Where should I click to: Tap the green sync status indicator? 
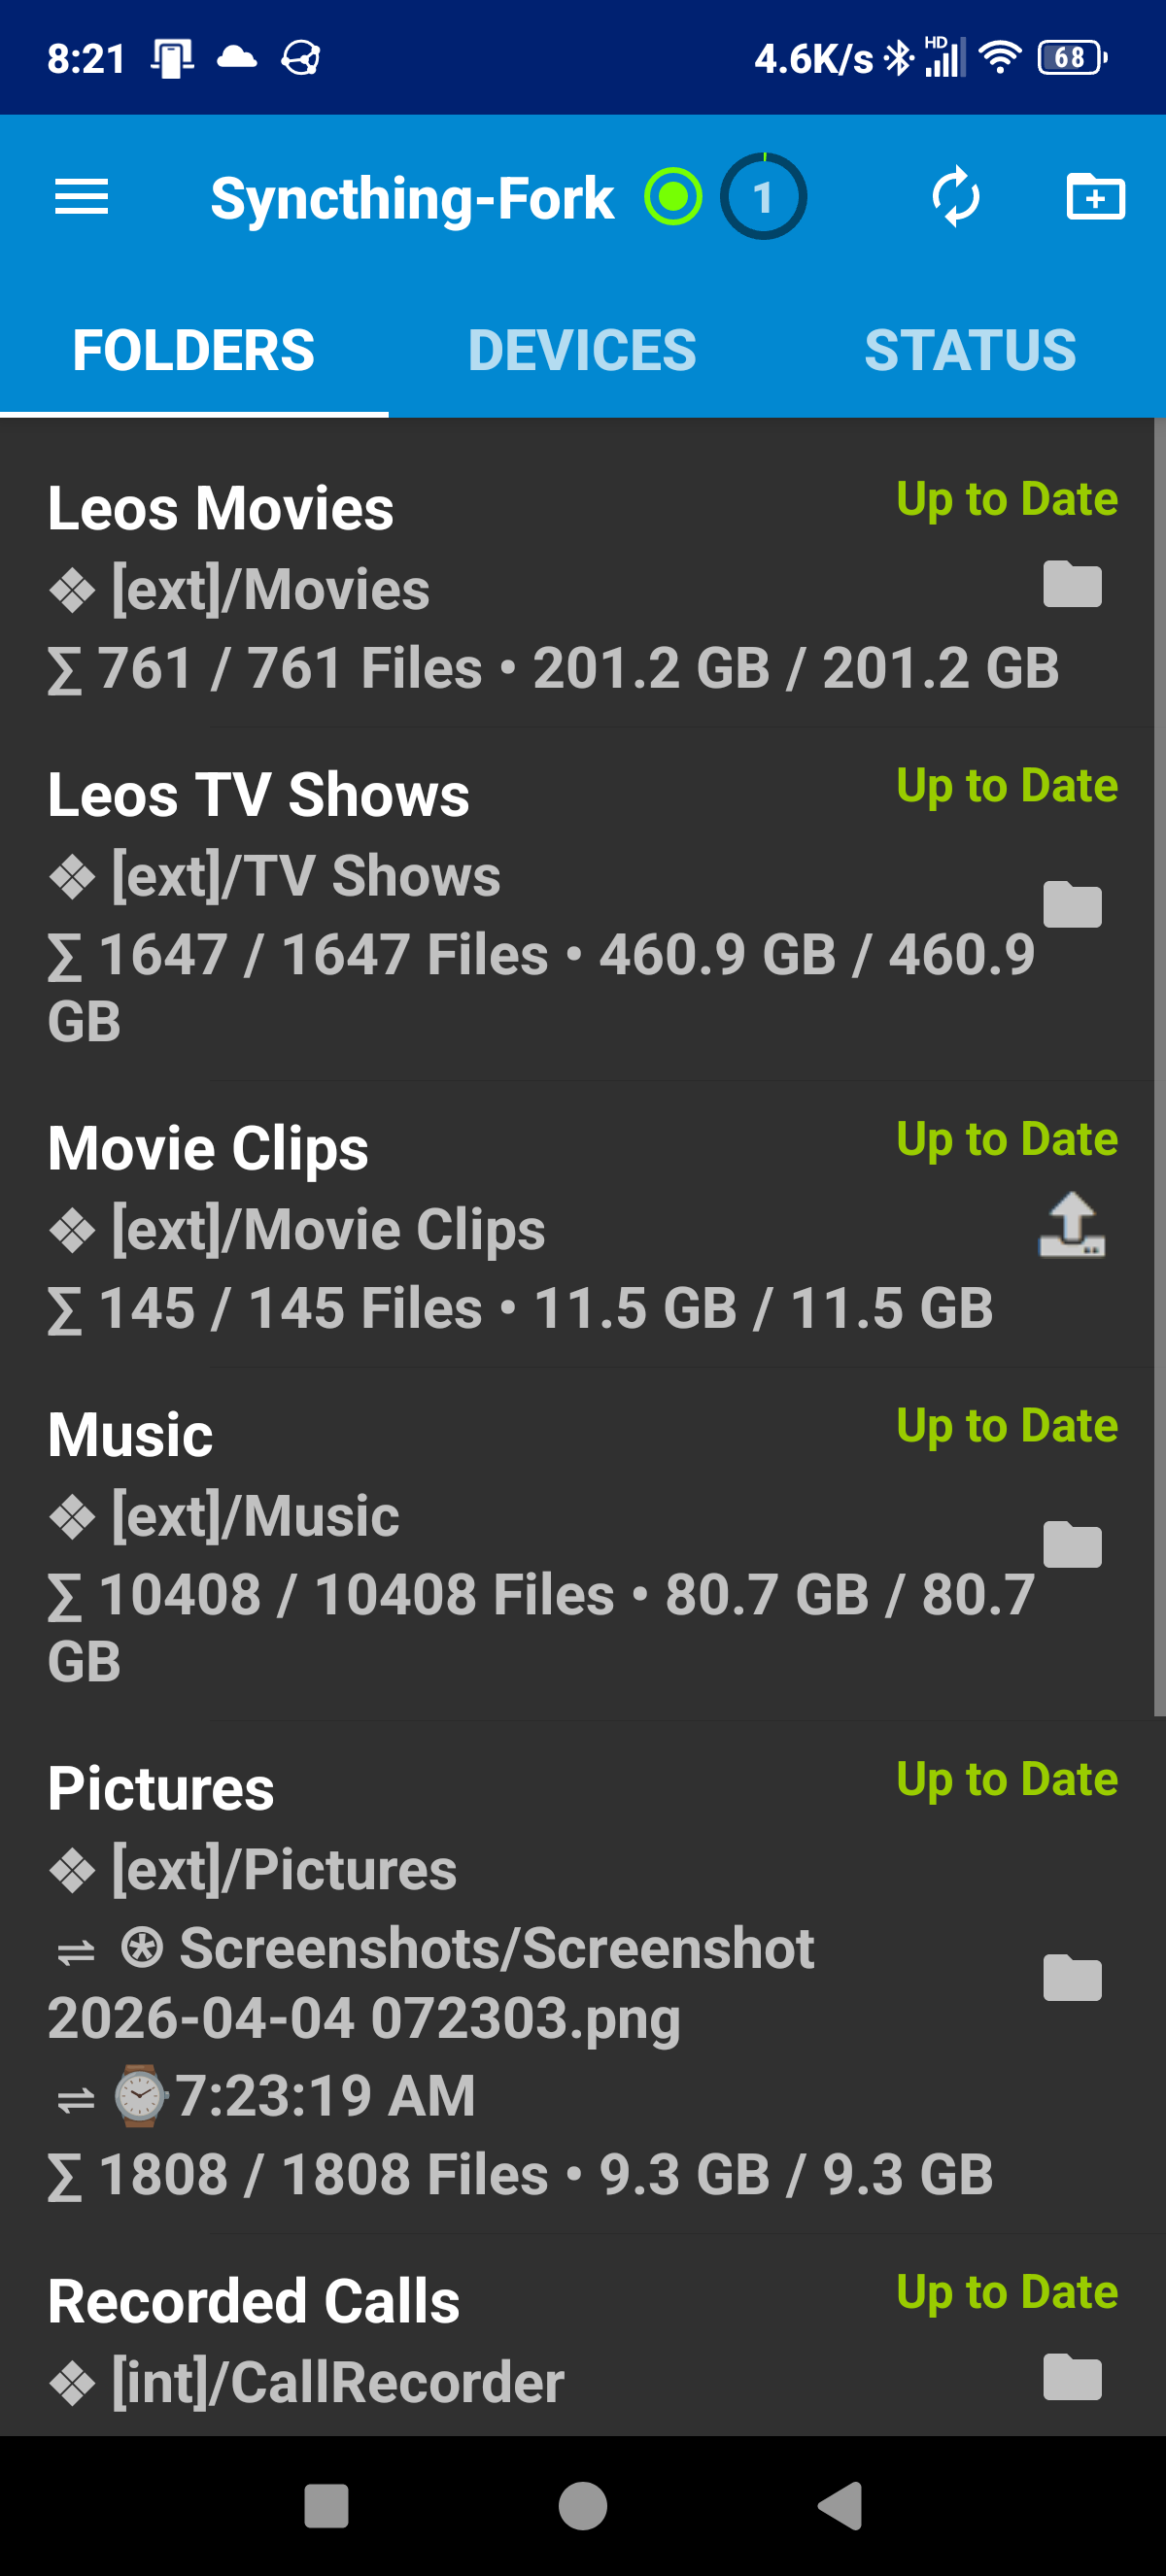pos(673,197)
